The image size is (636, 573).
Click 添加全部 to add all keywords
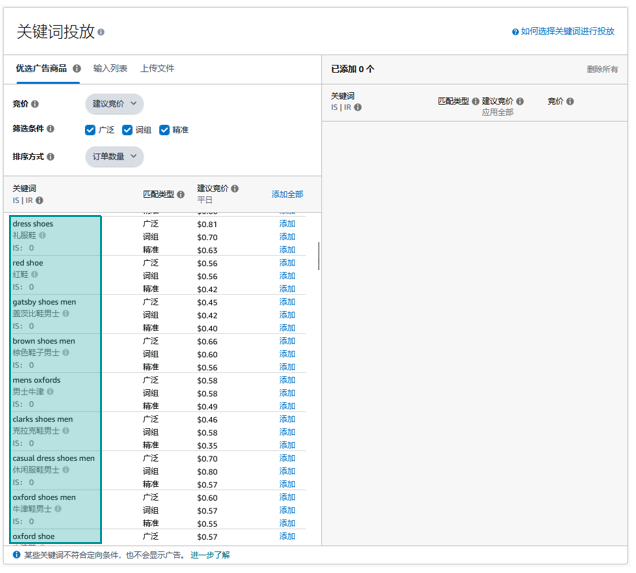[287, 194]
